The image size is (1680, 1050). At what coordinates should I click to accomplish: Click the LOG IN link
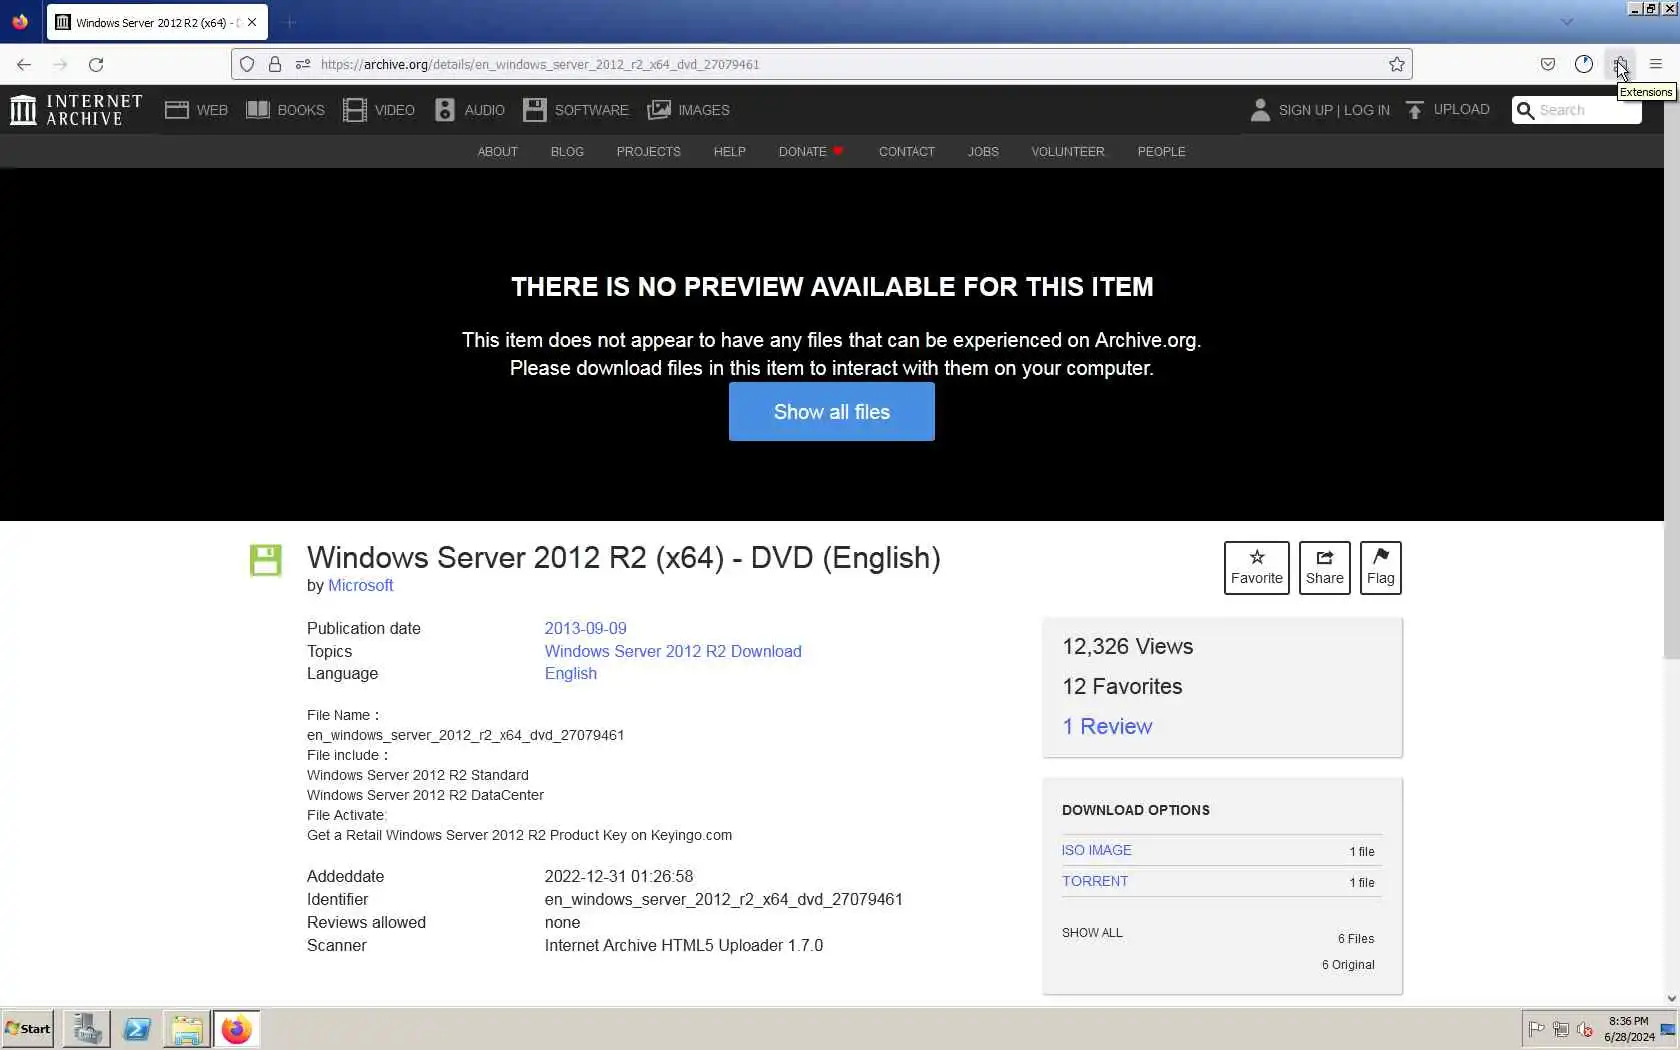[x=1367, y=110]
